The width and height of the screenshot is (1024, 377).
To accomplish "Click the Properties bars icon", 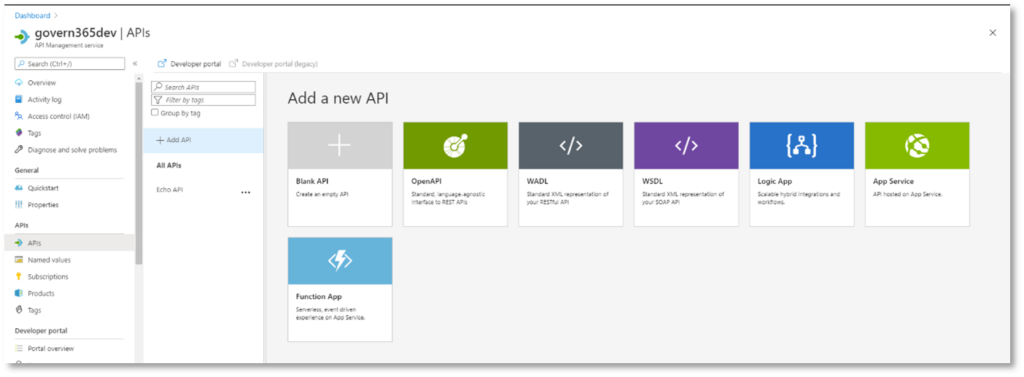I will tap(19, 205).
